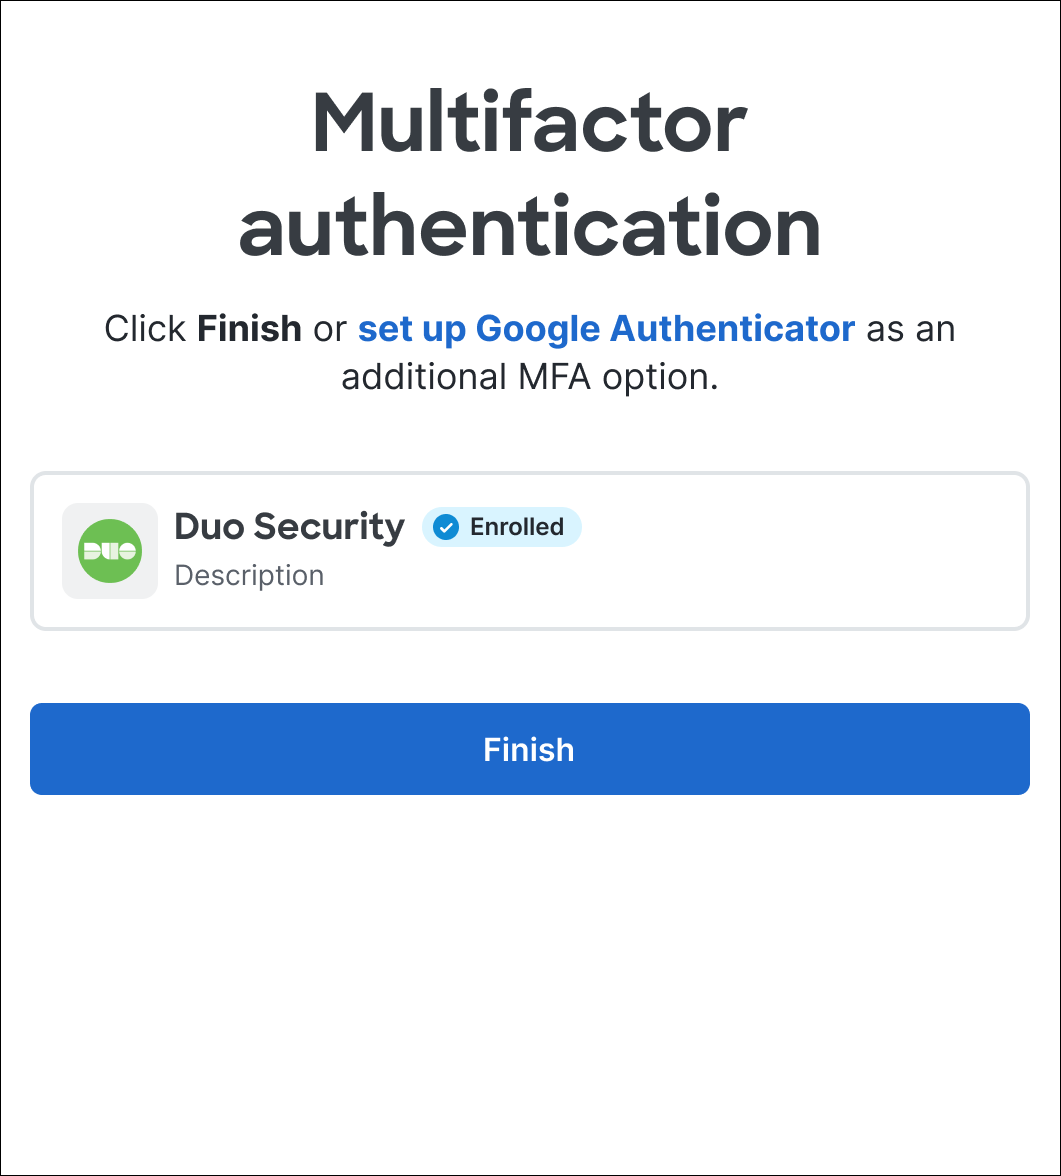
Task: Click the word 'Enrolled' in the badge
Action: tap(517, 527)
